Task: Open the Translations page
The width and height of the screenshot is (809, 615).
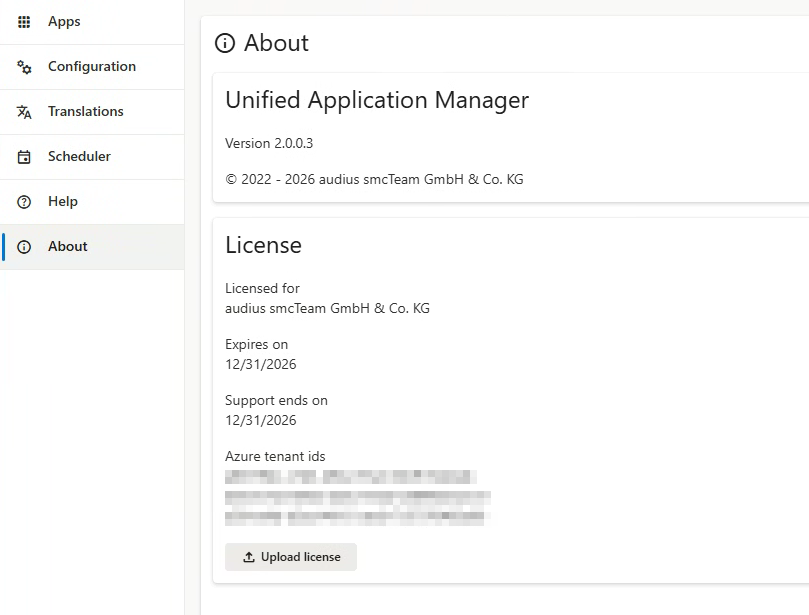Action: pyautogui.click(x=92, y=111)
